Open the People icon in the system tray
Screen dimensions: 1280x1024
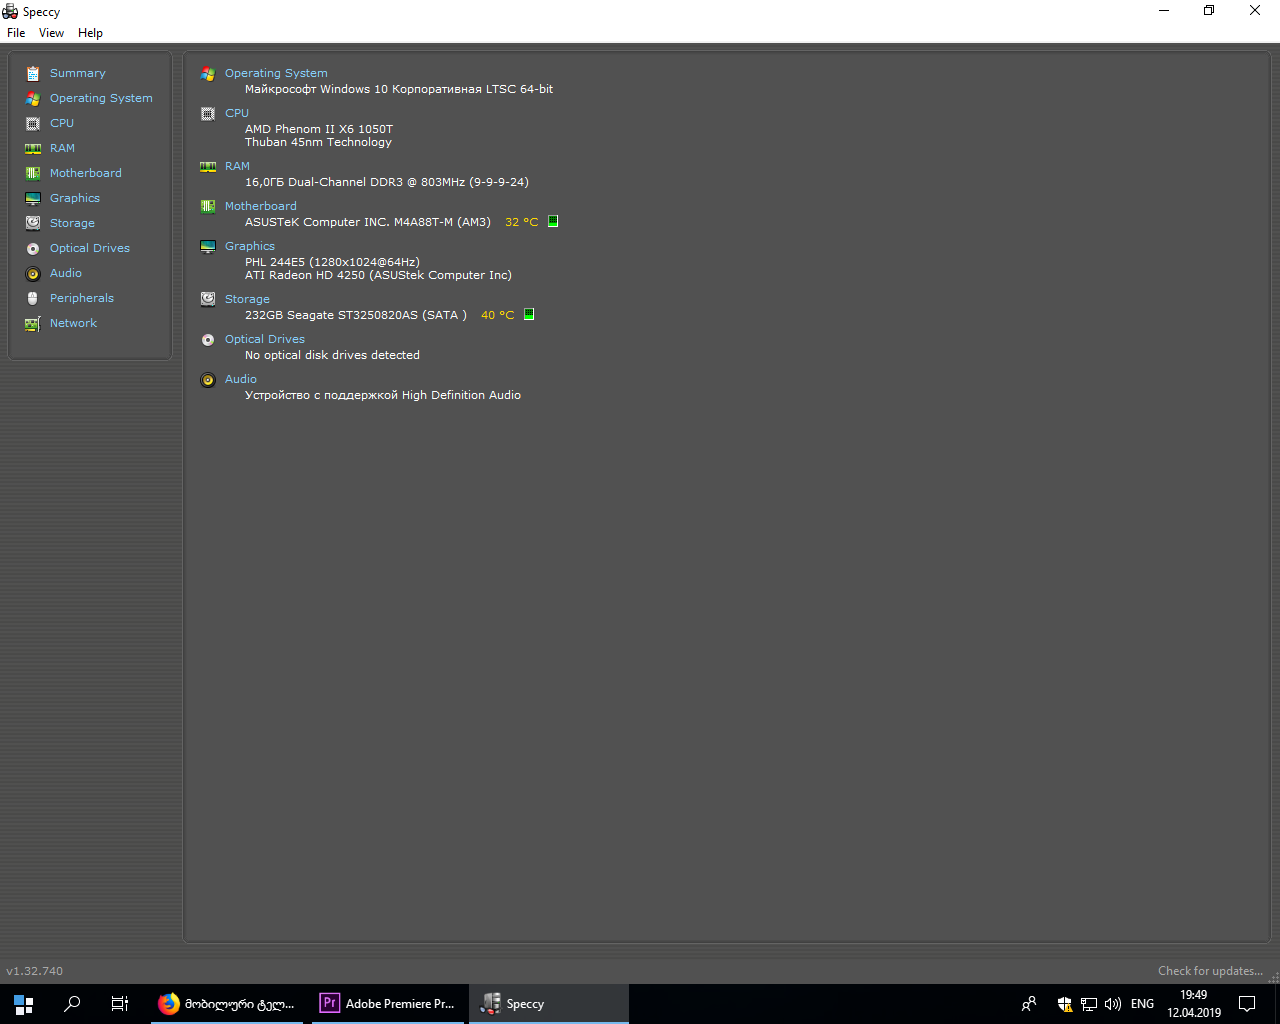click(x=1029, y=1004)
